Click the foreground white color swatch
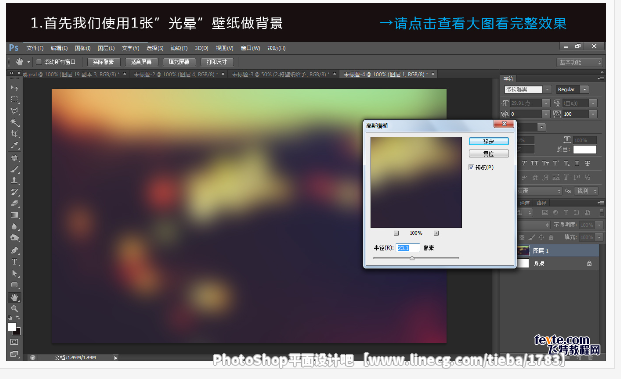This screenshot has width=621, height=379. pyautogui.click(x=12, y=327)
